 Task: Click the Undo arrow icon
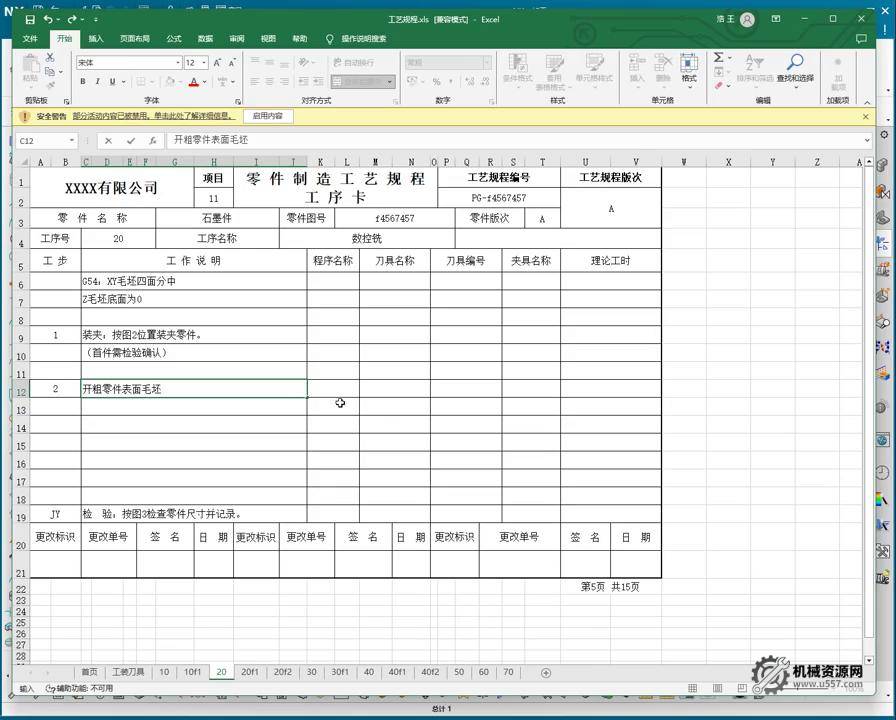coord(48,19)
